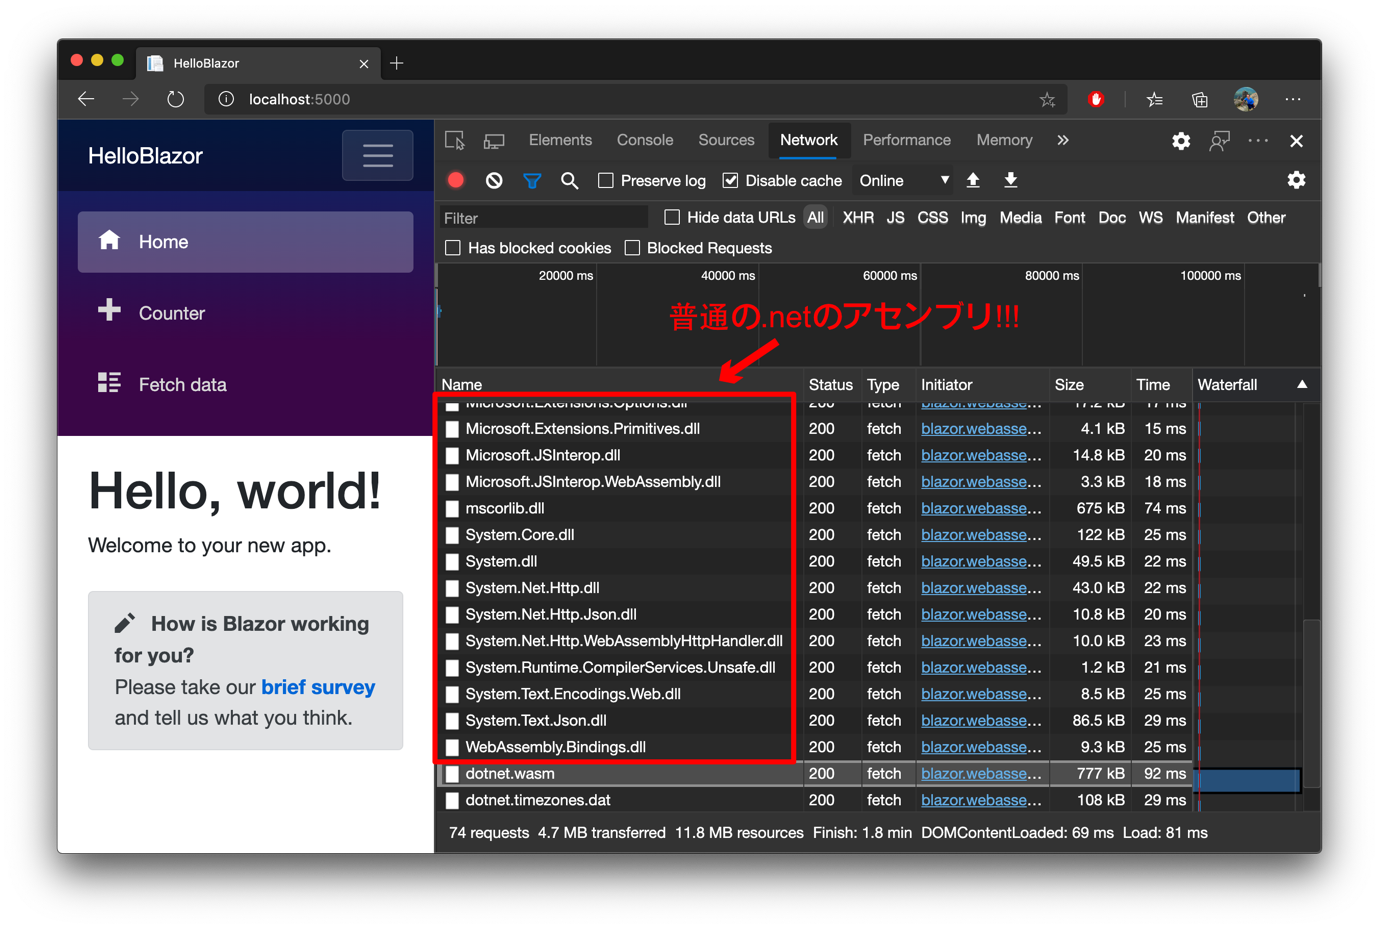Click the network Filter text field
1379x929 pixels.
tap(544, 218)
